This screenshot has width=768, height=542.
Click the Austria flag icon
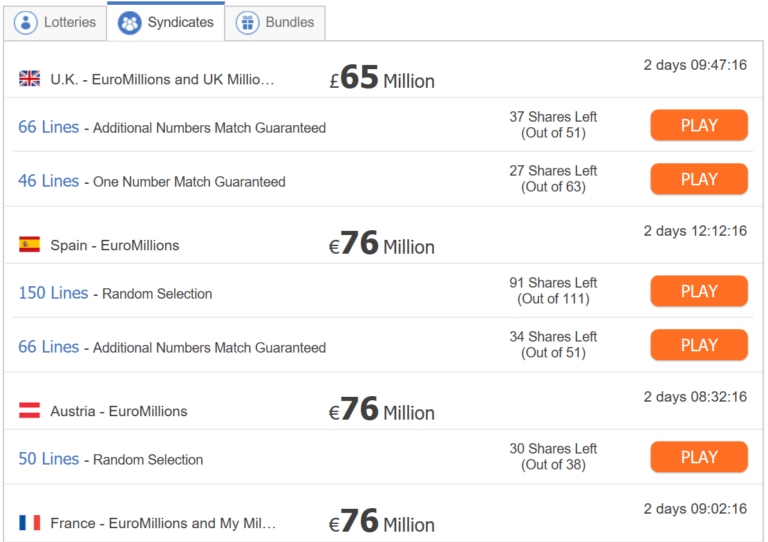tap(29, 410)
